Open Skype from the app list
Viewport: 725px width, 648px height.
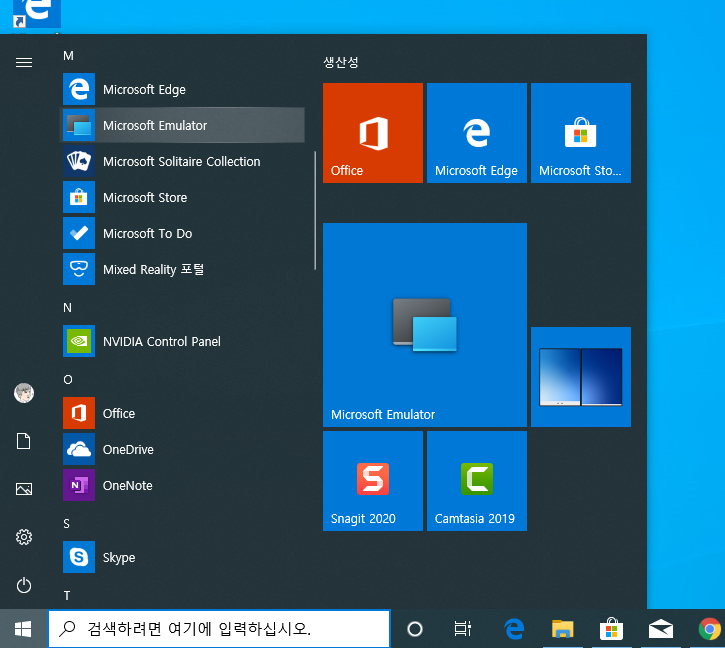183,557
